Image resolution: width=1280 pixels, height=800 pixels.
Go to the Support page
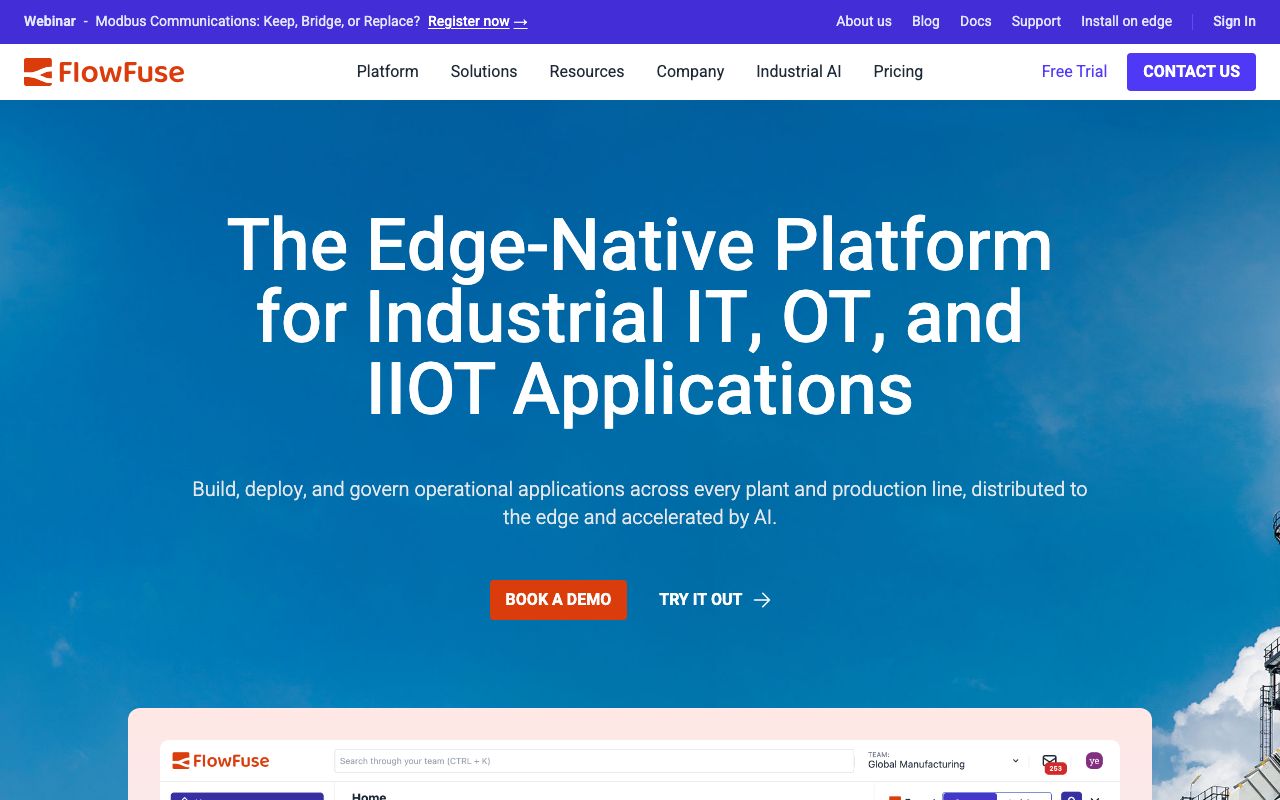1036,21
